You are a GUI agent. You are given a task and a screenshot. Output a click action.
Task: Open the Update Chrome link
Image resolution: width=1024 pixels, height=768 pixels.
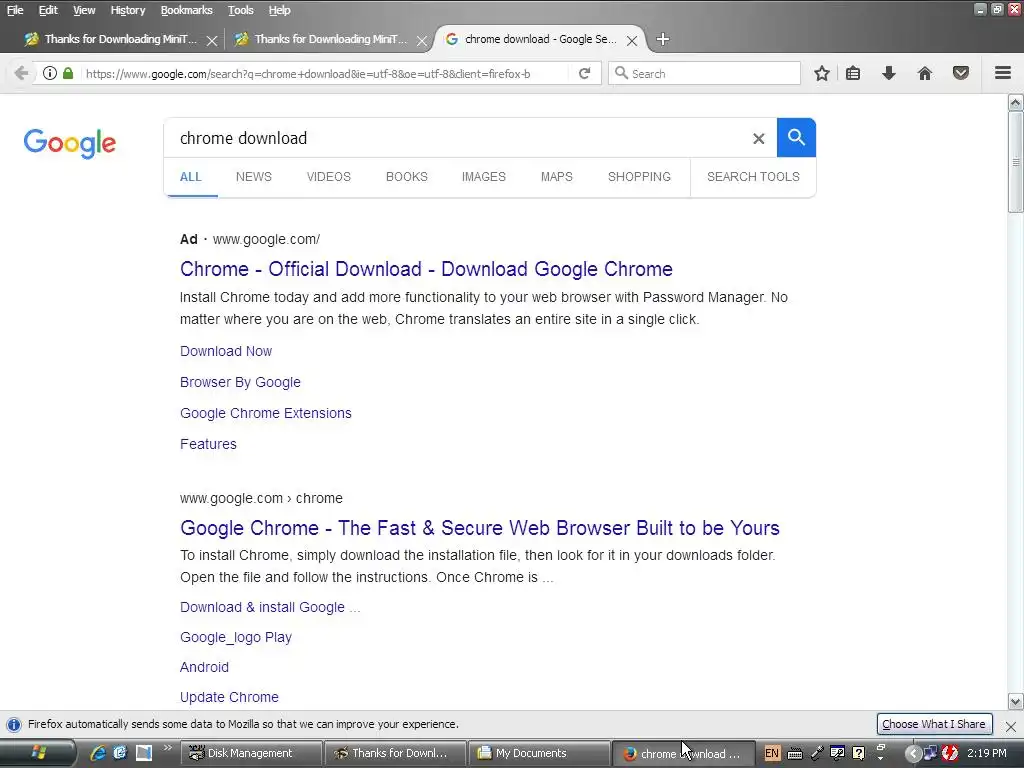[x=229, y=697]
